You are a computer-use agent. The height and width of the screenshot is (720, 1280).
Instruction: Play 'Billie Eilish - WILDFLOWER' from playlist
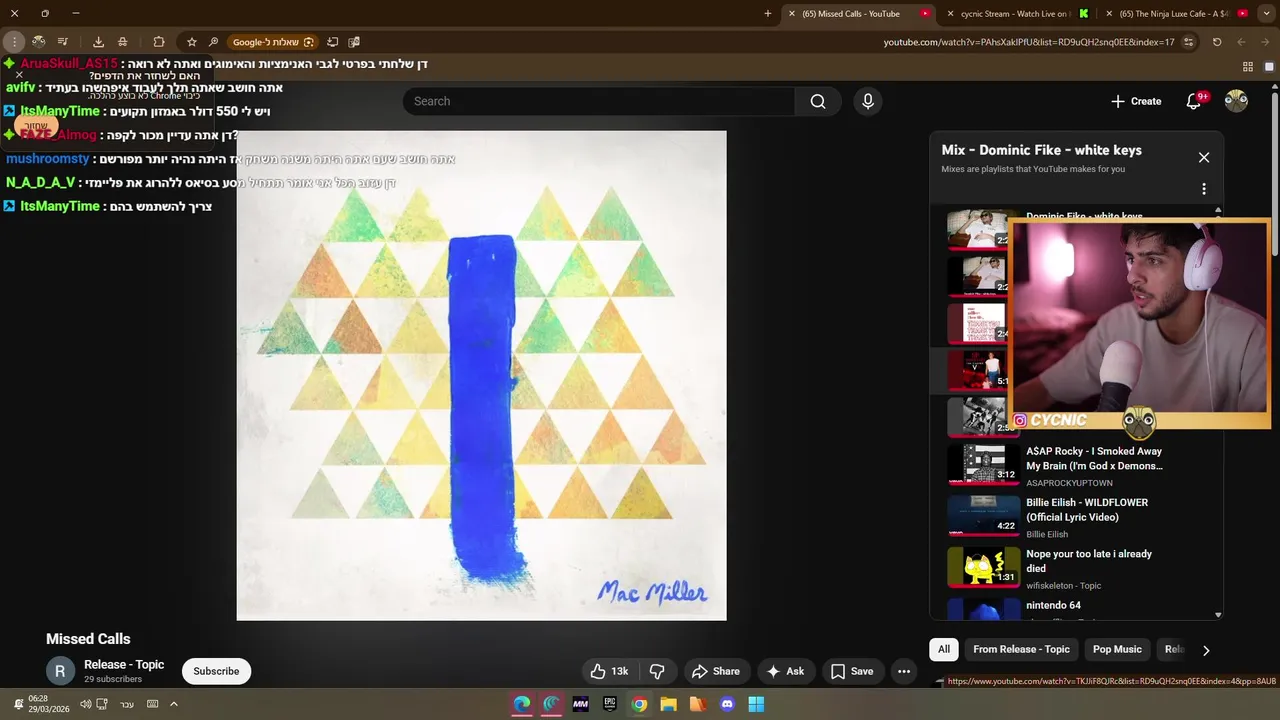1087,510
